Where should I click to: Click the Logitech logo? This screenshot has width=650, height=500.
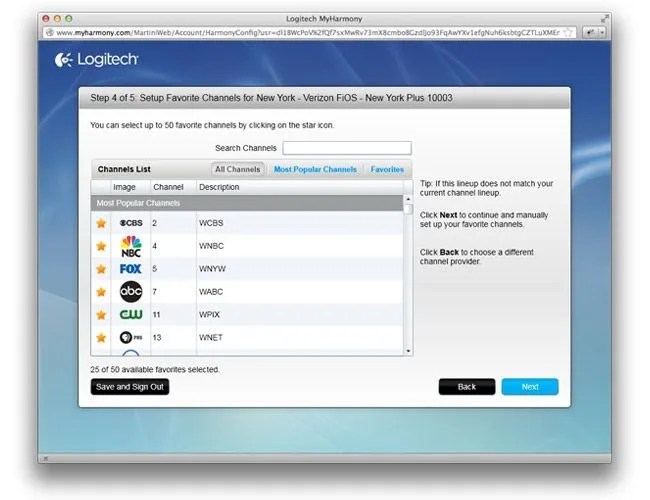click(97, 59)
